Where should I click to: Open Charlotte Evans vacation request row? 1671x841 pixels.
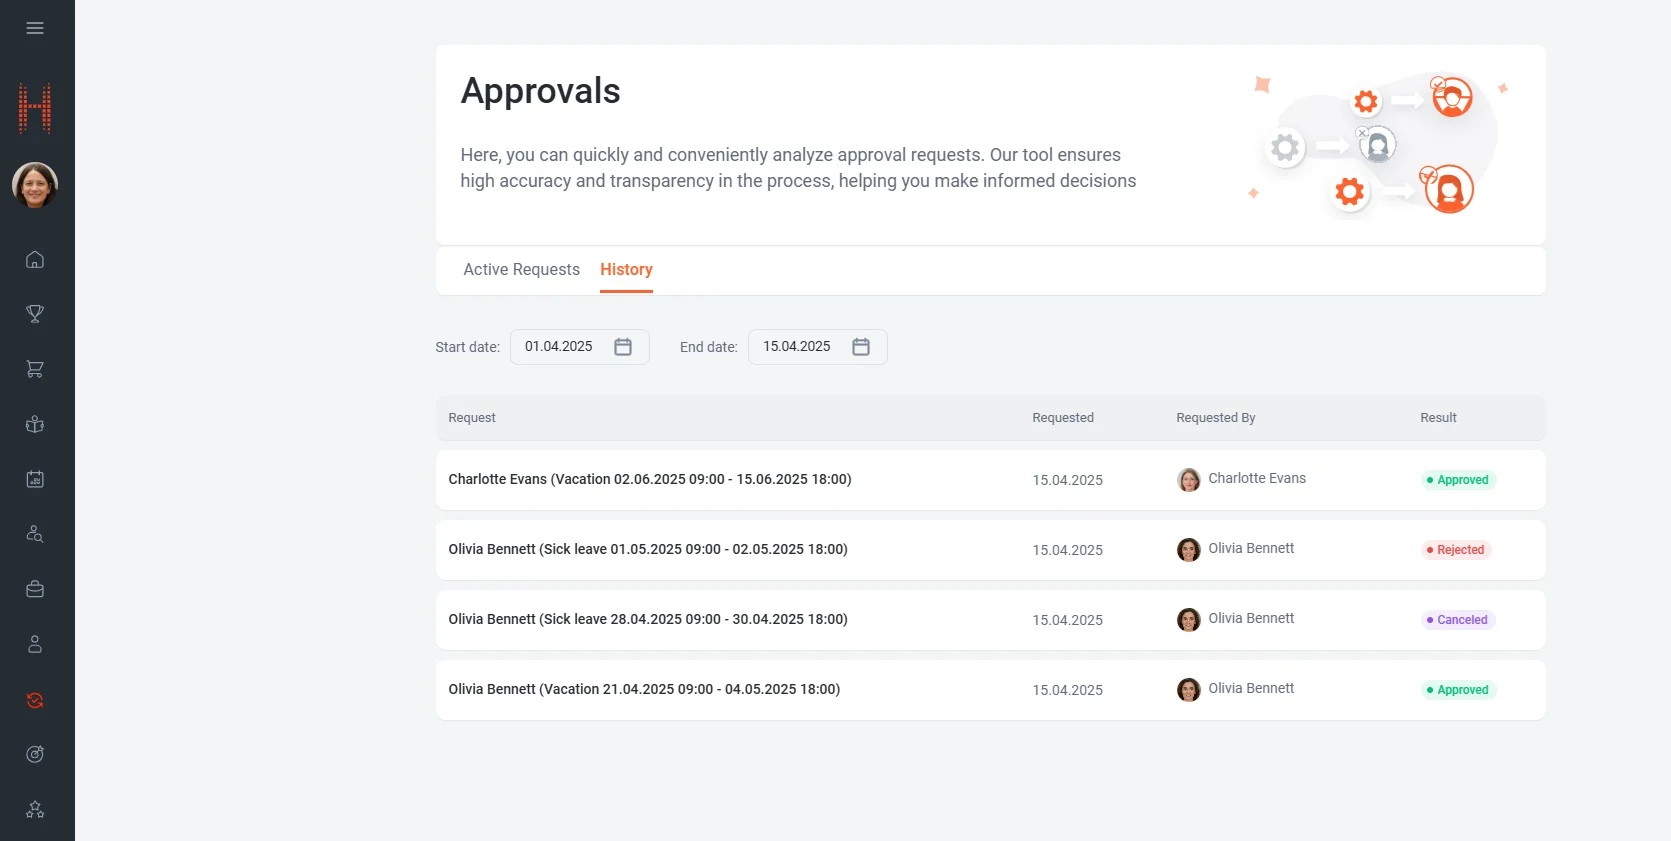click(x=650, y=480)
